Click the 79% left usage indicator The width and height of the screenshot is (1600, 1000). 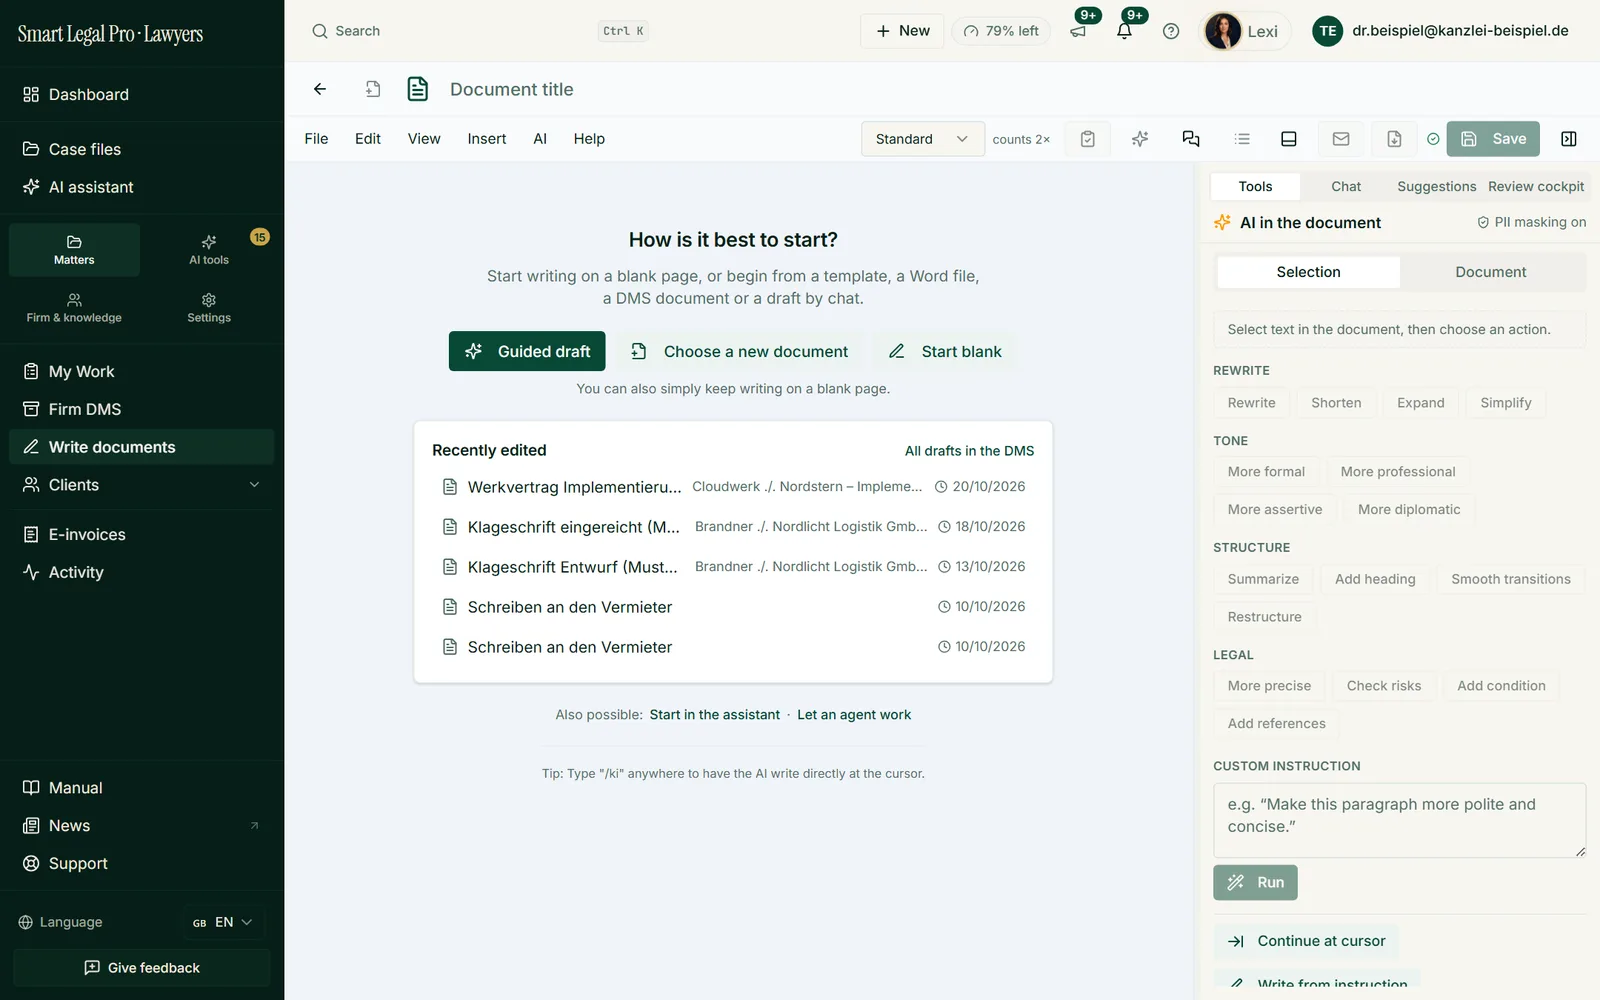[x=1001, y=31]
